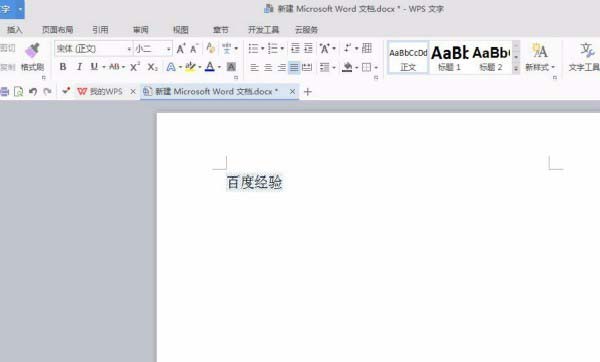The height and width of the screenshot is (362, 600).
Task: Align text left
Action: coord(254,68)
